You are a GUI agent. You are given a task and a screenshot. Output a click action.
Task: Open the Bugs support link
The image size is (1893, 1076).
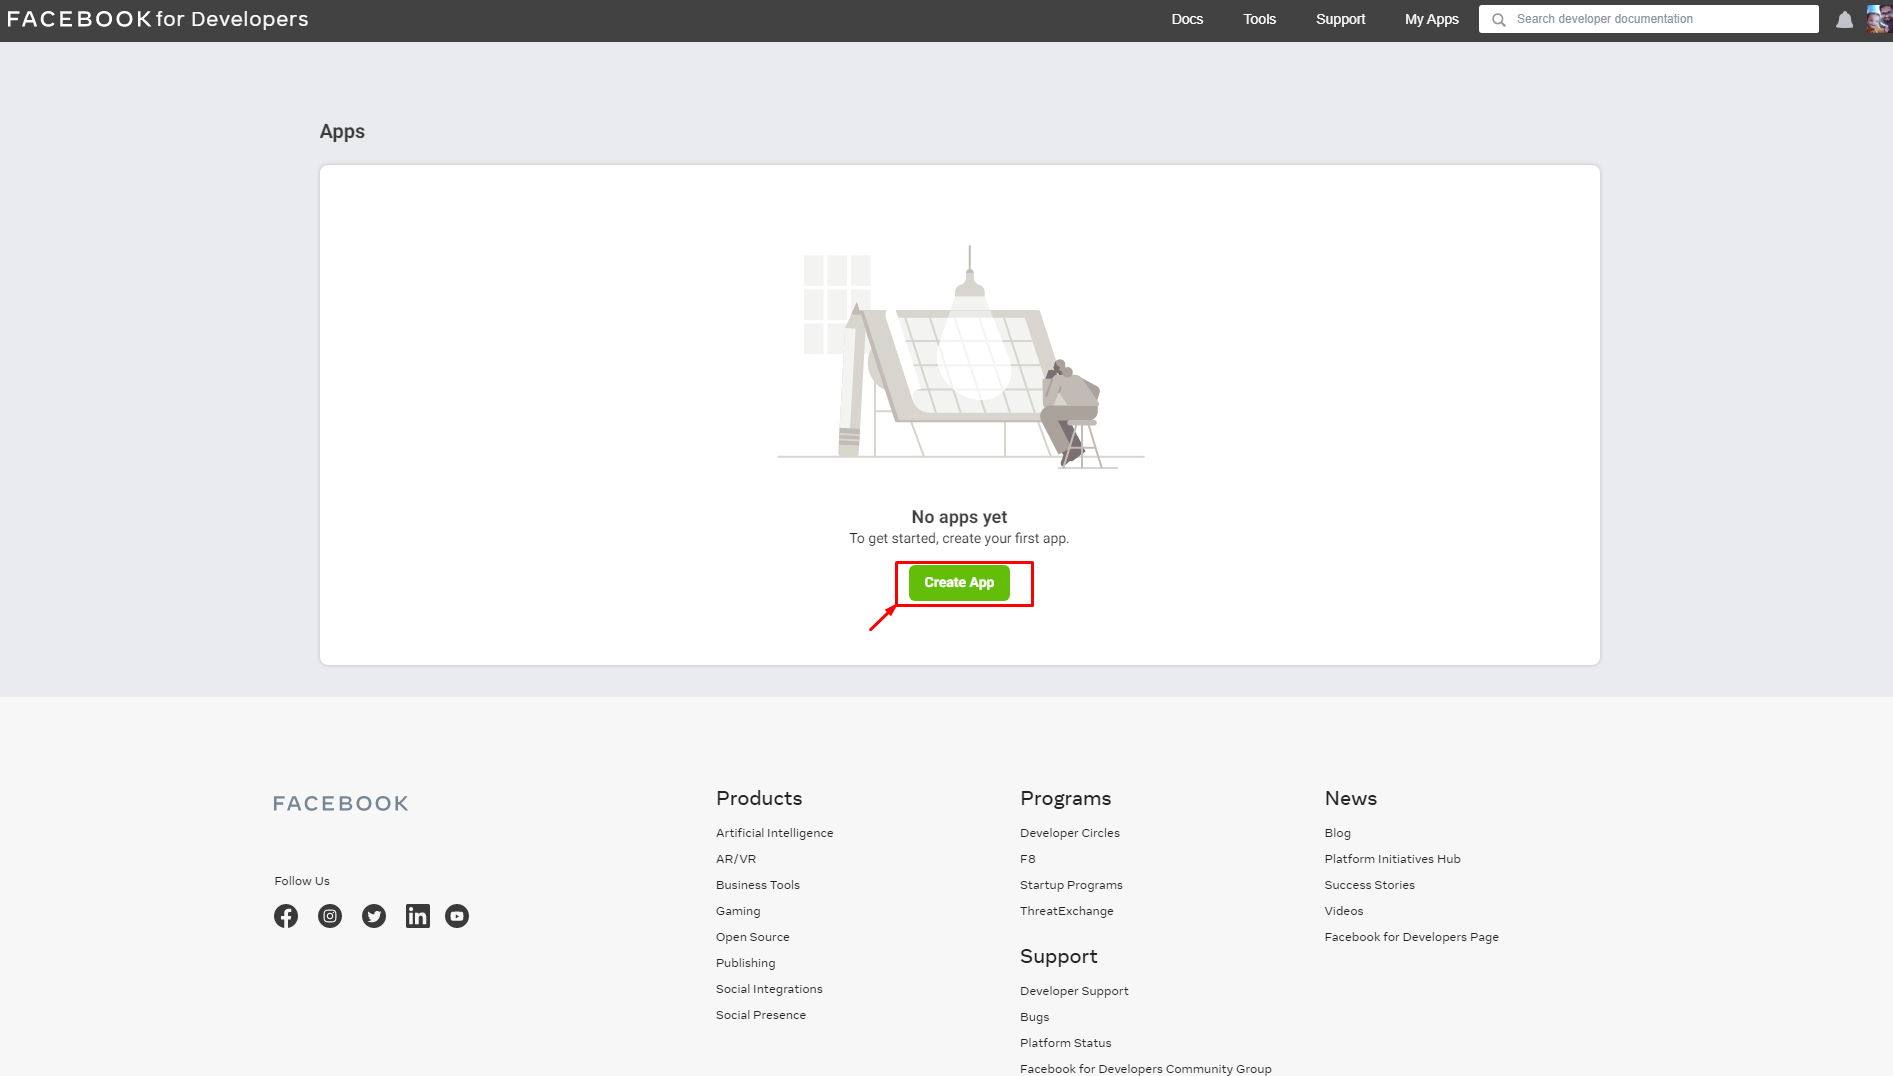point(1035,1017)
